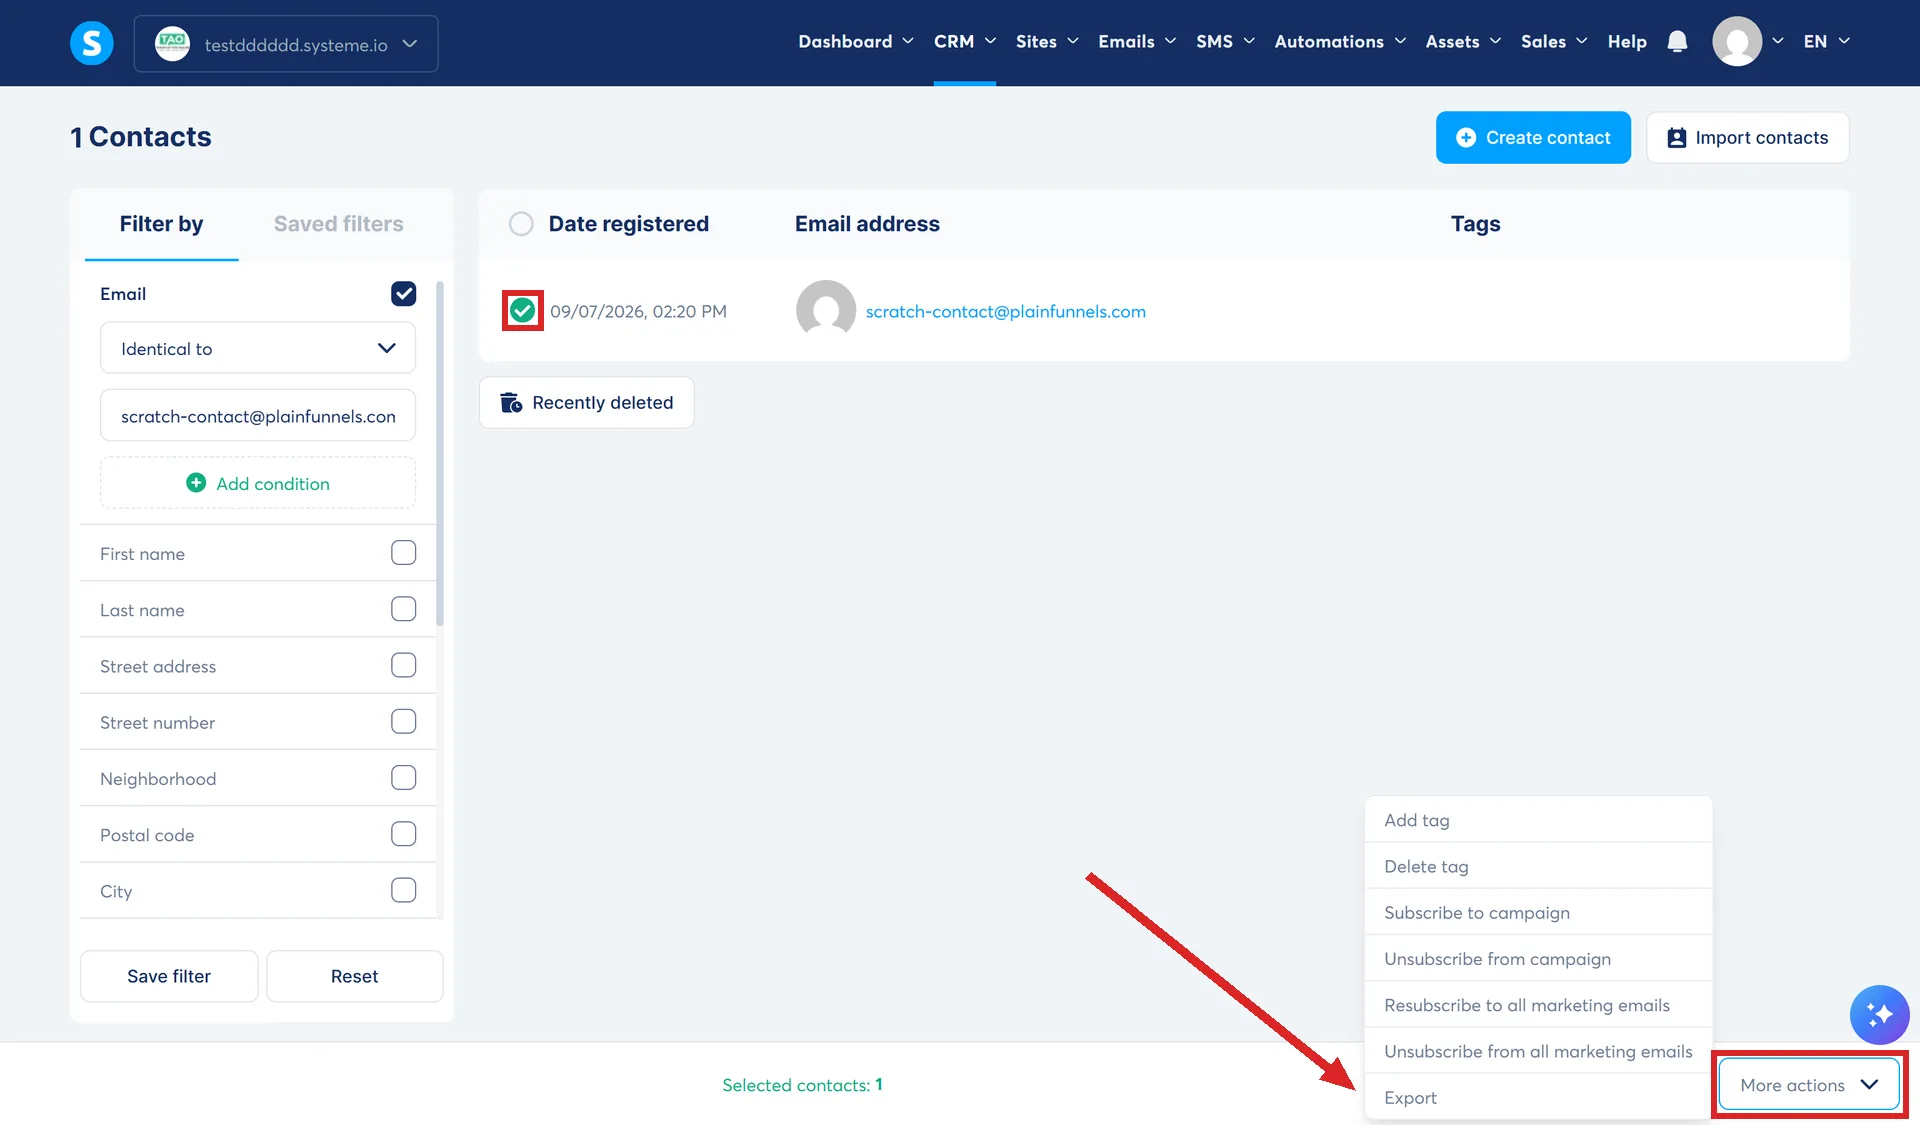
Task: Open the Recently deleted contacts
Action: tap(586, 402)
